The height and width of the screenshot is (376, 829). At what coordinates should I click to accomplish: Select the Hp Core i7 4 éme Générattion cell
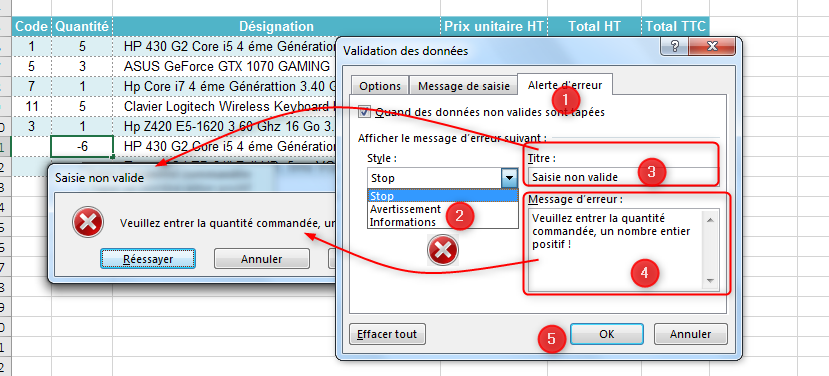pos(225,86)
